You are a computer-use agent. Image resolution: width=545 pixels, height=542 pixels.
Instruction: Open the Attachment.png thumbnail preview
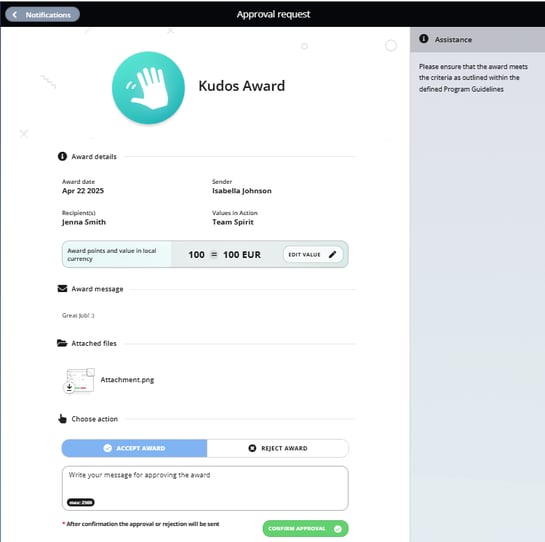(x=81, y=380)
